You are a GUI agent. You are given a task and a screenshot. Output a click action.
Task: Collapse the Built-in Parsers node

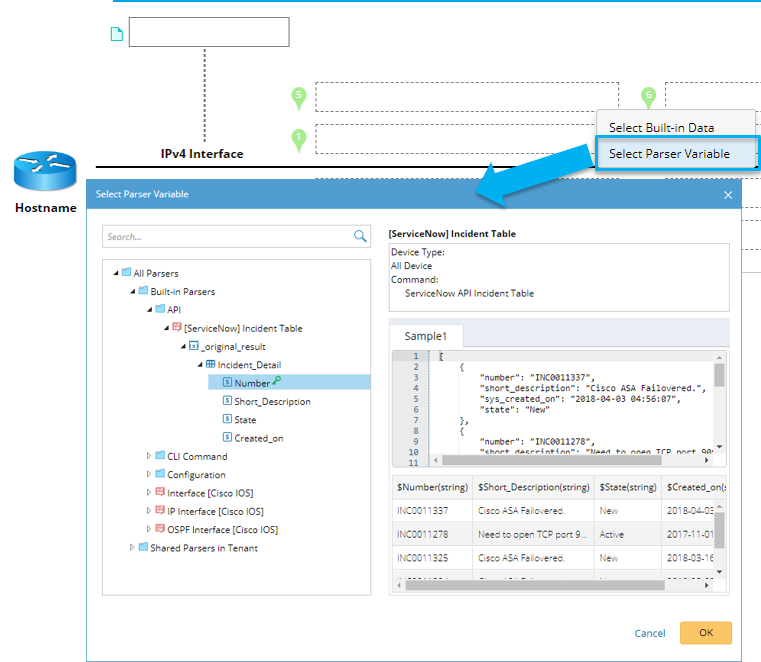click(x=132, y=292)
